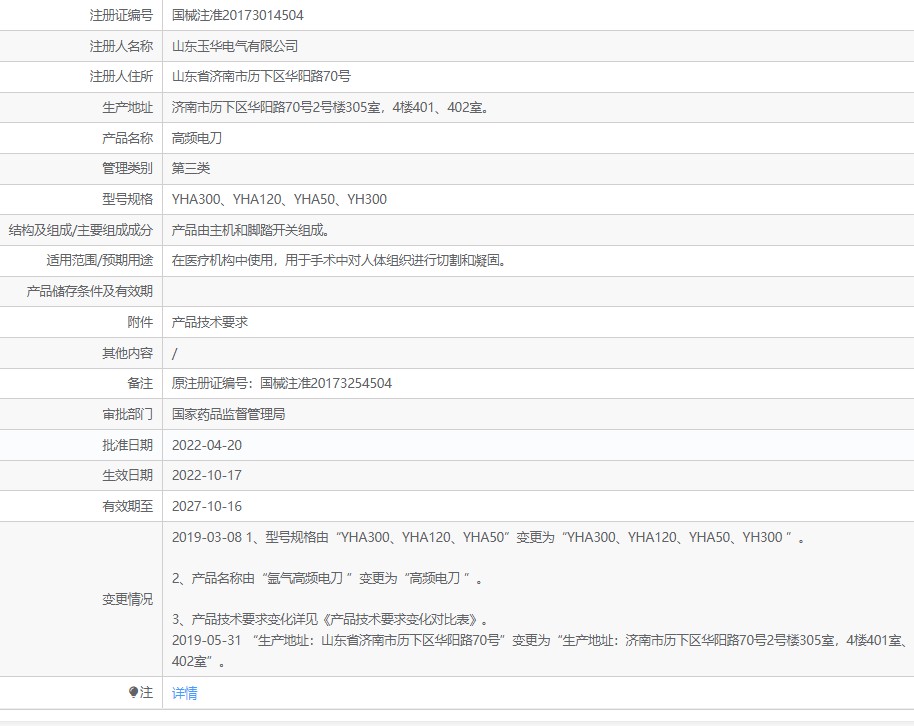
Task: Click the 产品名称 field label
Action: [x=128, y=138]
